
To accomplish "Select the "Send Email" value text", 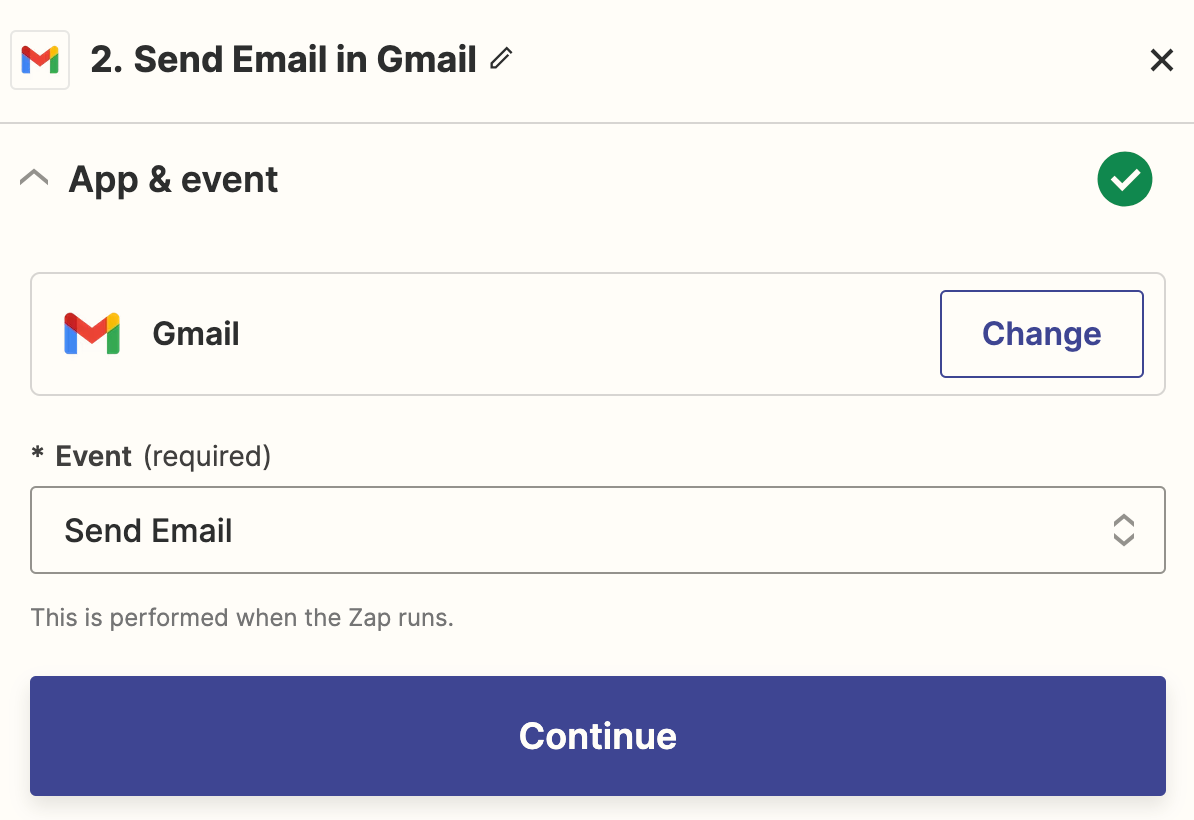I will (148, 531).
